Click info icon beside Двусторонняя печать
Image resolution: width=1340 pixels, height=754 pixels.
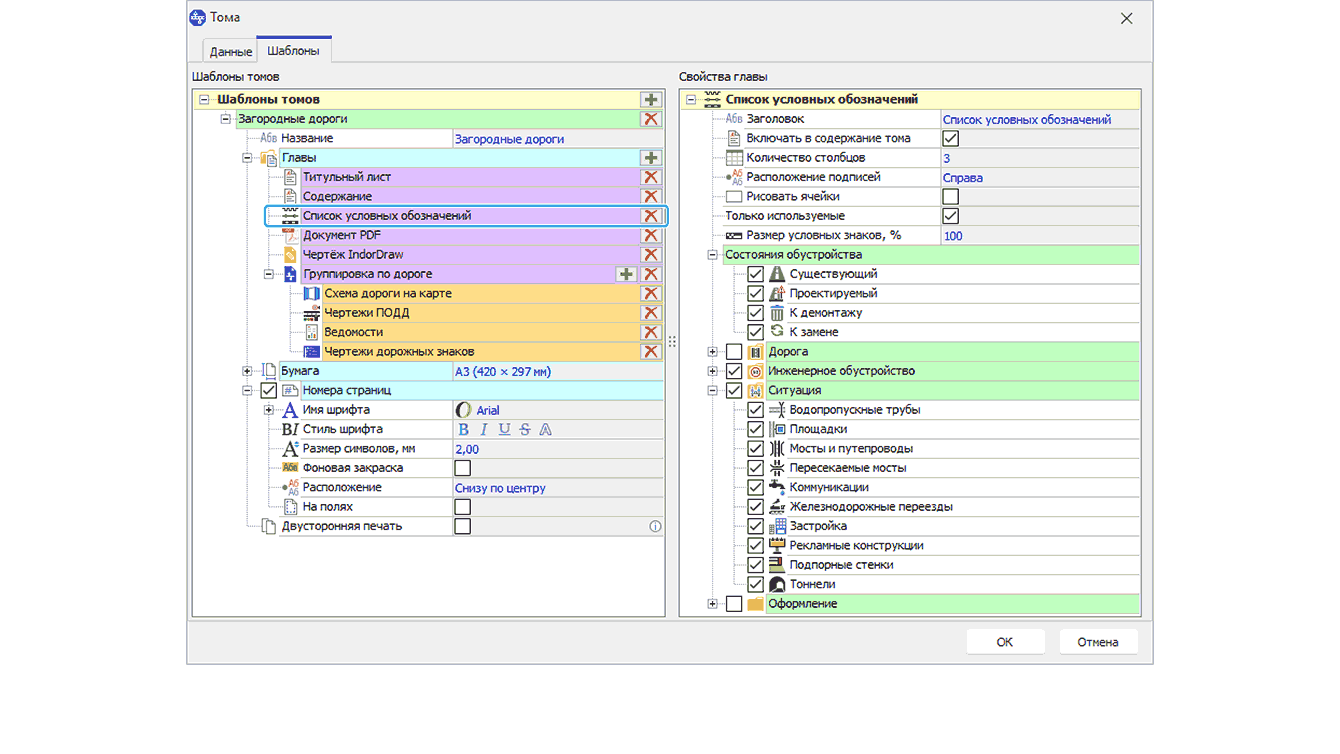(655, 526)
